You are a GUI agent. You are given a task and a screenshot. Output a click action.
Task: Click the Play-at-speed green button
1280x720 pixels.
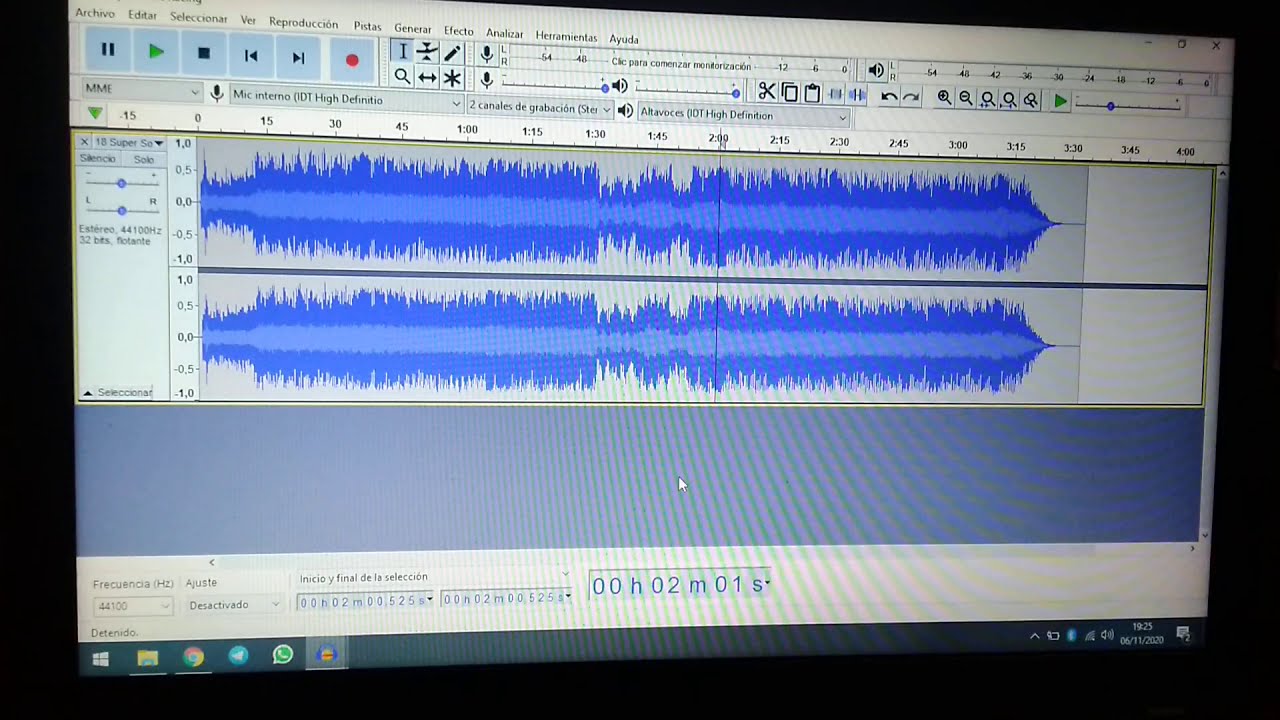[x=1060, y=101]
